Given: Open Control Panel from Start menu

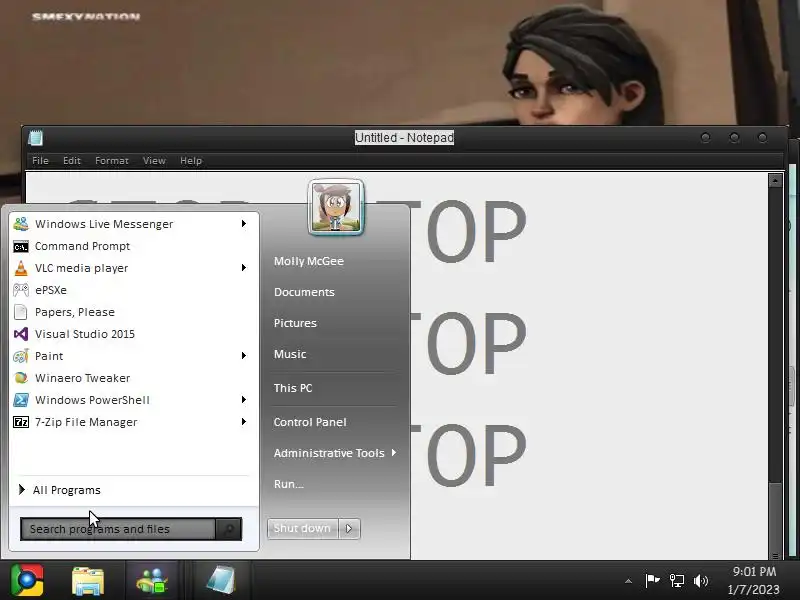Looking at the screenshot, I should 310,422.
